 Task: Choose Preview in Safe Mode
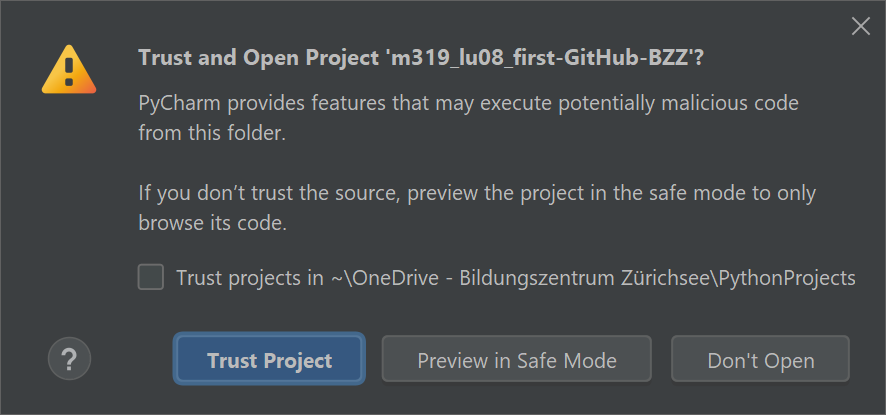point(516,360)
